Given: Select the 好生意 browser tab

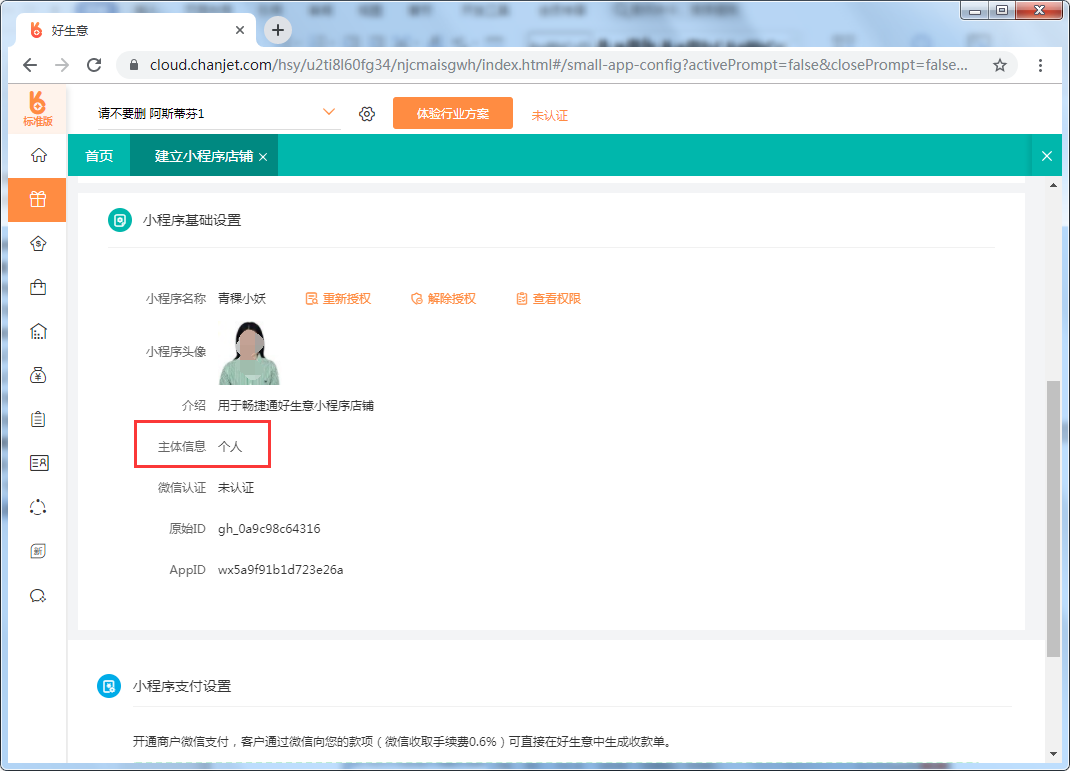Looking at the screenshot, I should pyautogui.click(x=136, y=30).
